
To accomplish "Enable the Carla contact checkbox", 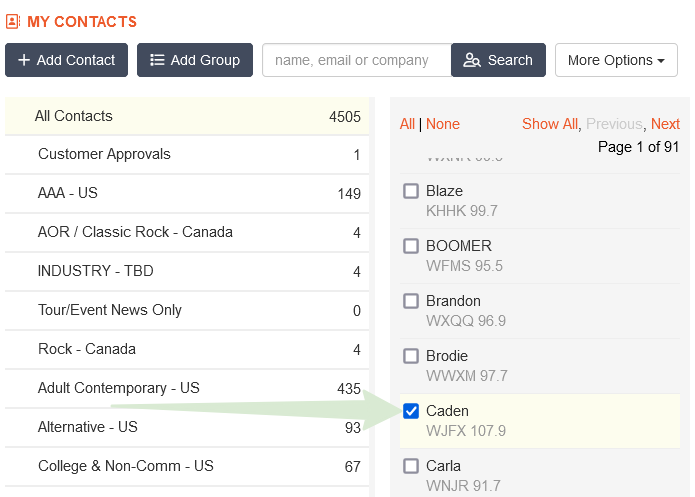I will point(411,466).
